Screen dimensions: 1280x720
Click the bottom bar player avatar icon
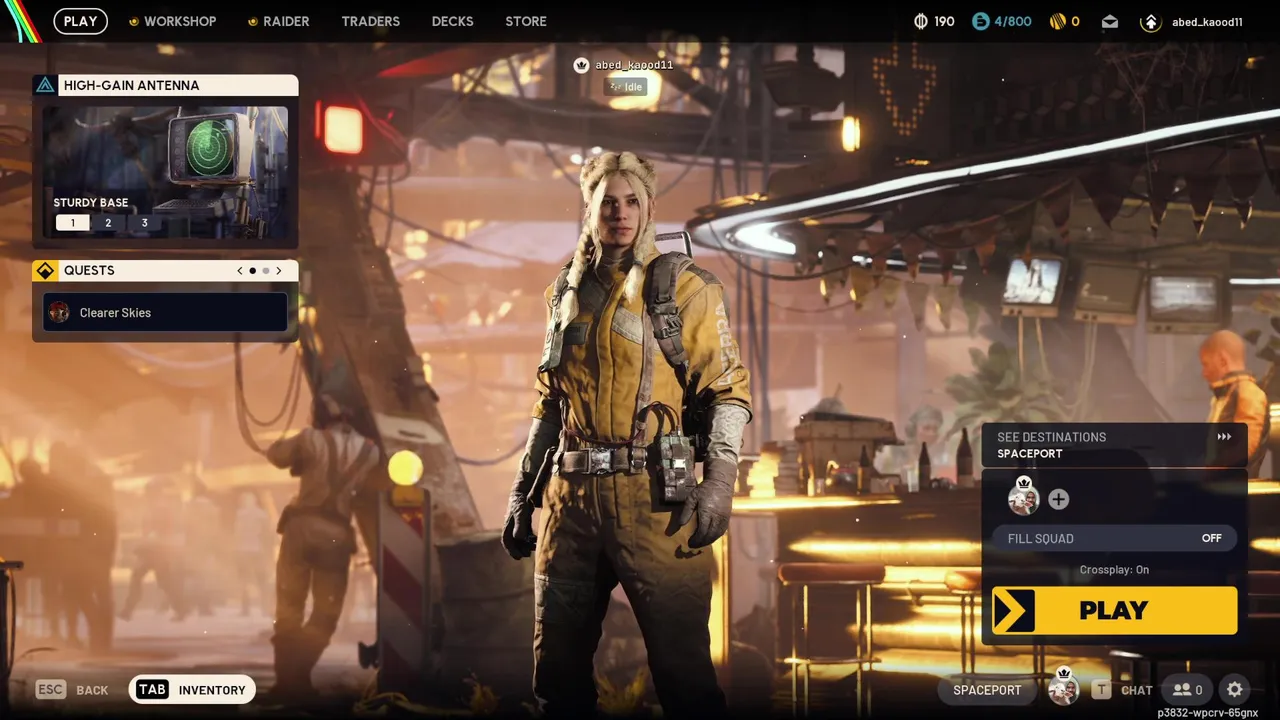[1063, 687]
